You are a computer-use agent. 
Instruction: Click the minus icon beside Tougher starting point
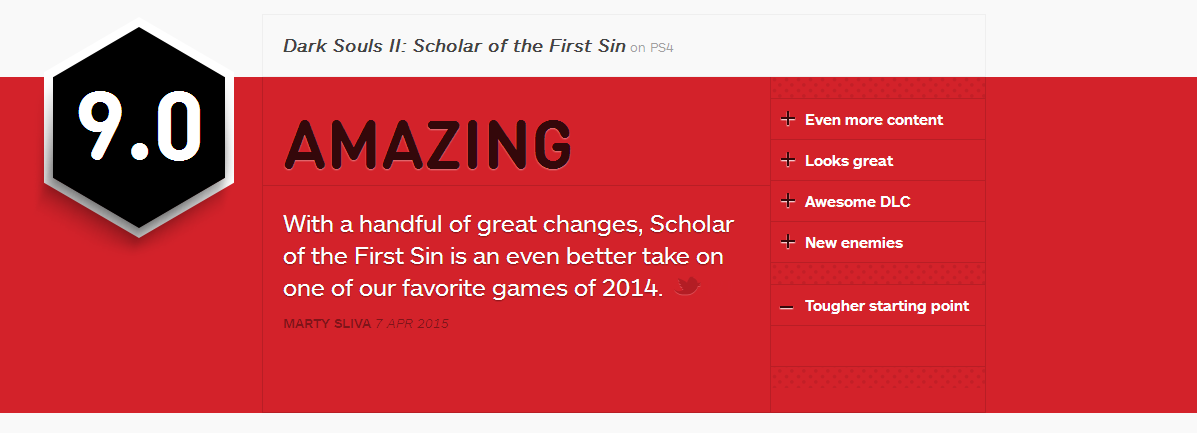(787, 306)
